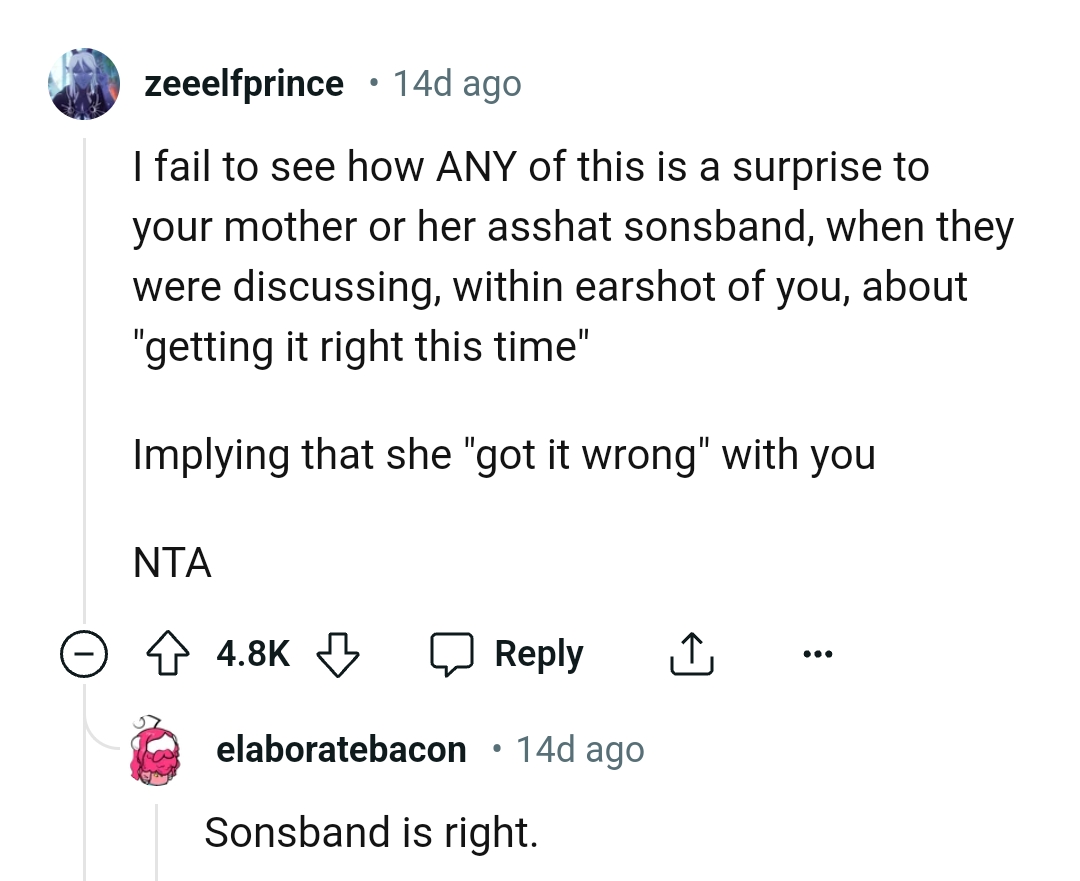Click the share upload-arrow icon

[x=690, y=655]
